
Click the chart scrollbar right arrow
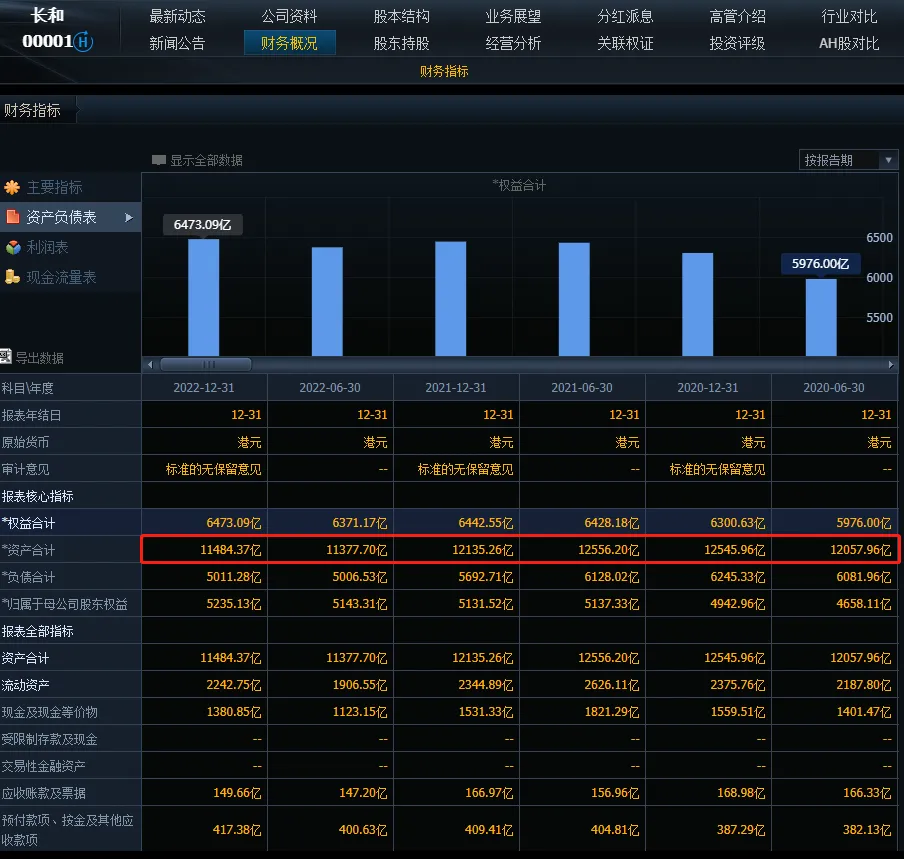pos(891,365)
